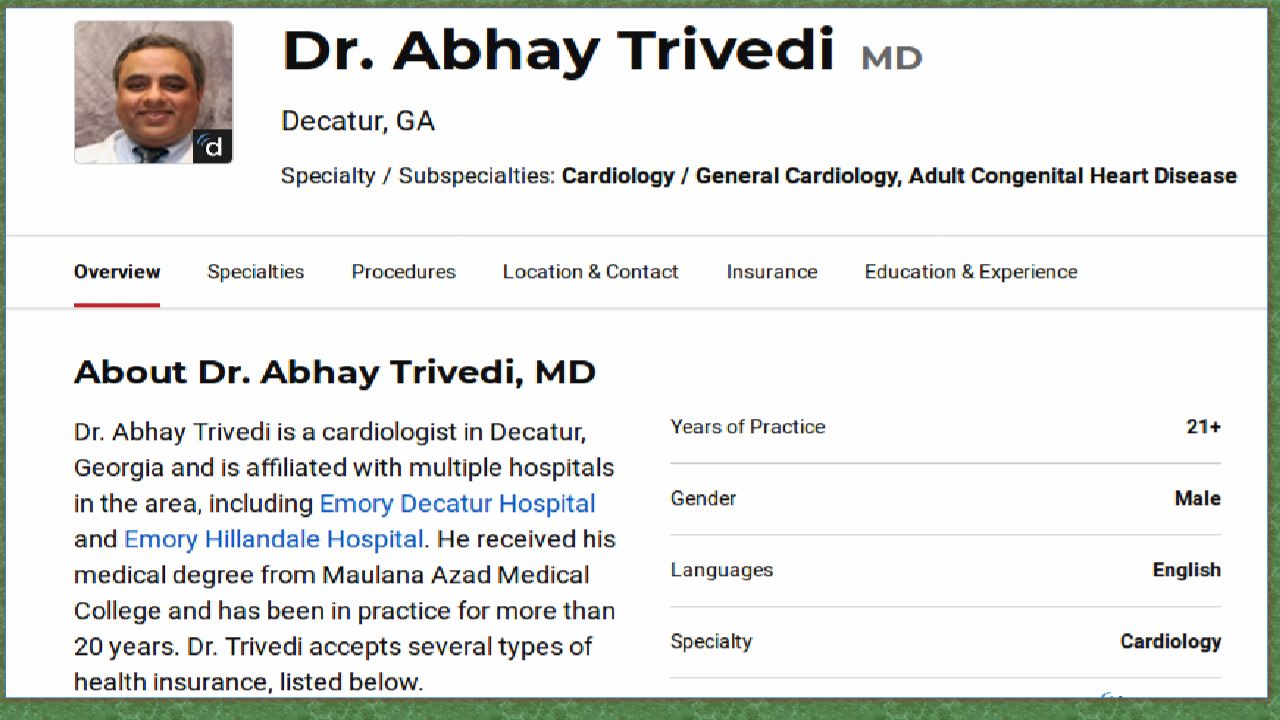This screenshot has height=720, width=1280.
Task: Follow the Emory Decatur Hospital link
Action: point(457,503)
